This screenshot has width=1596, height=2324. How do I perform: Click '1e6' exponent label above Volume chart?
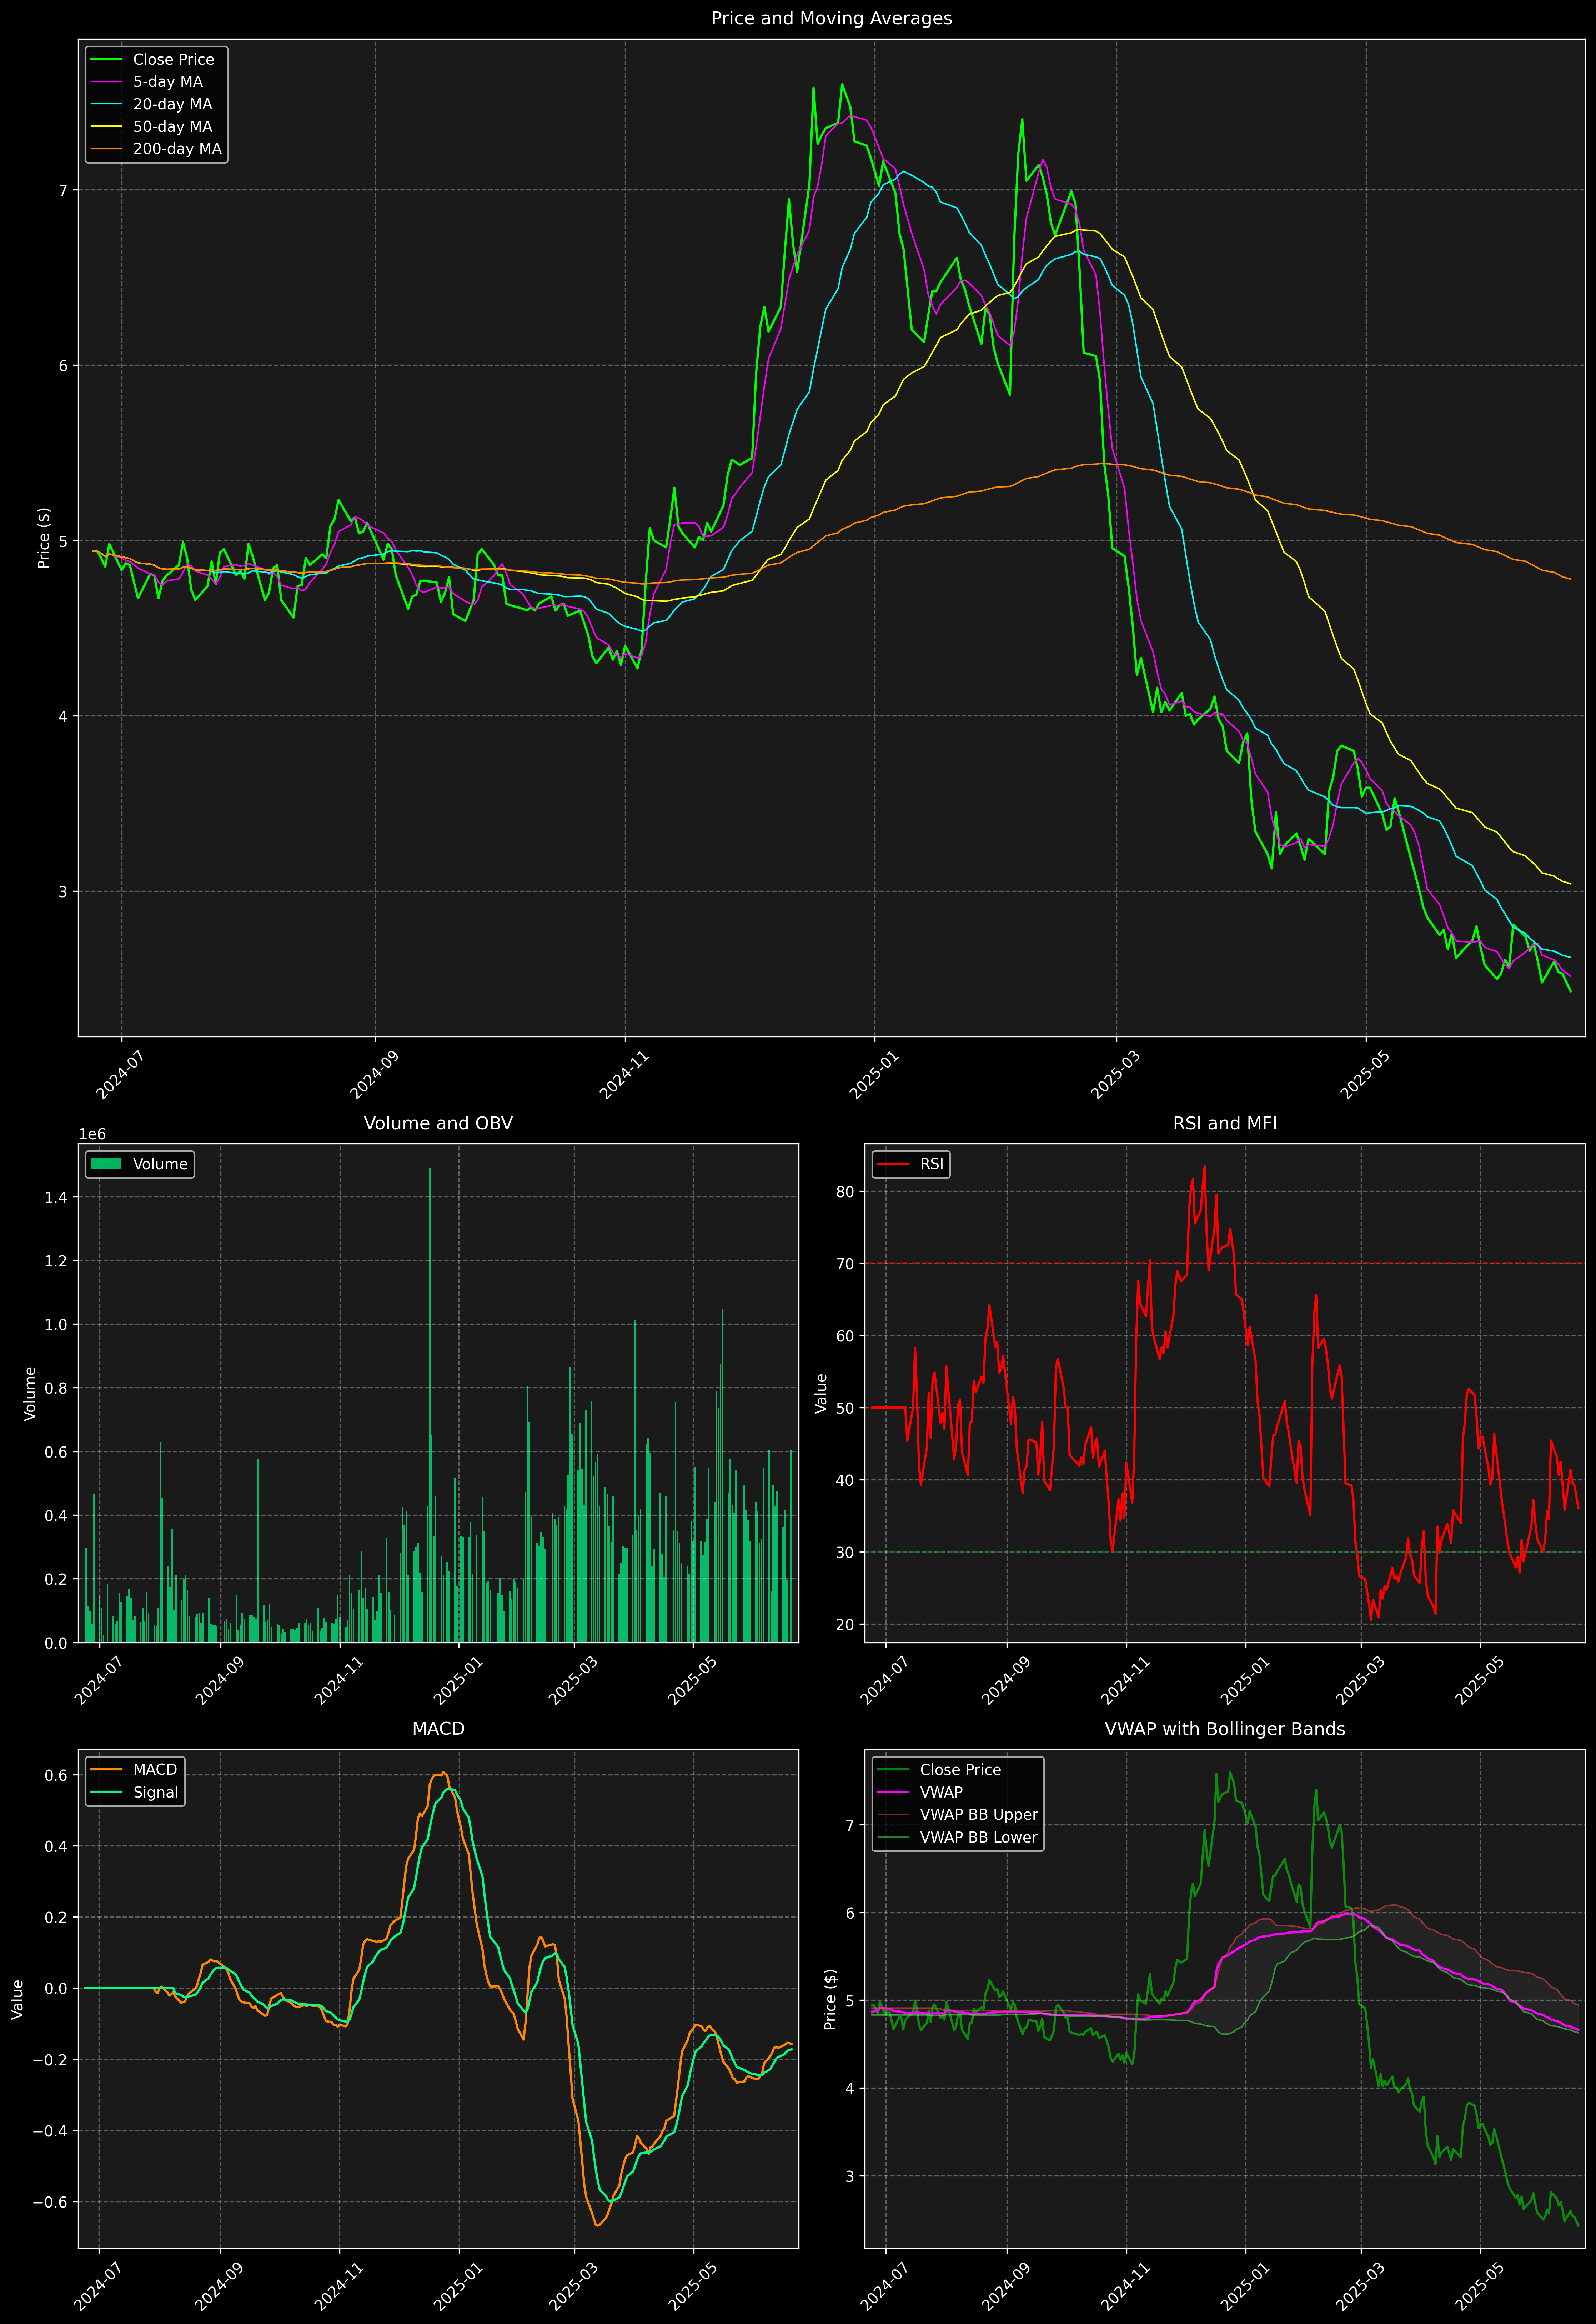tap(92, 1134)
